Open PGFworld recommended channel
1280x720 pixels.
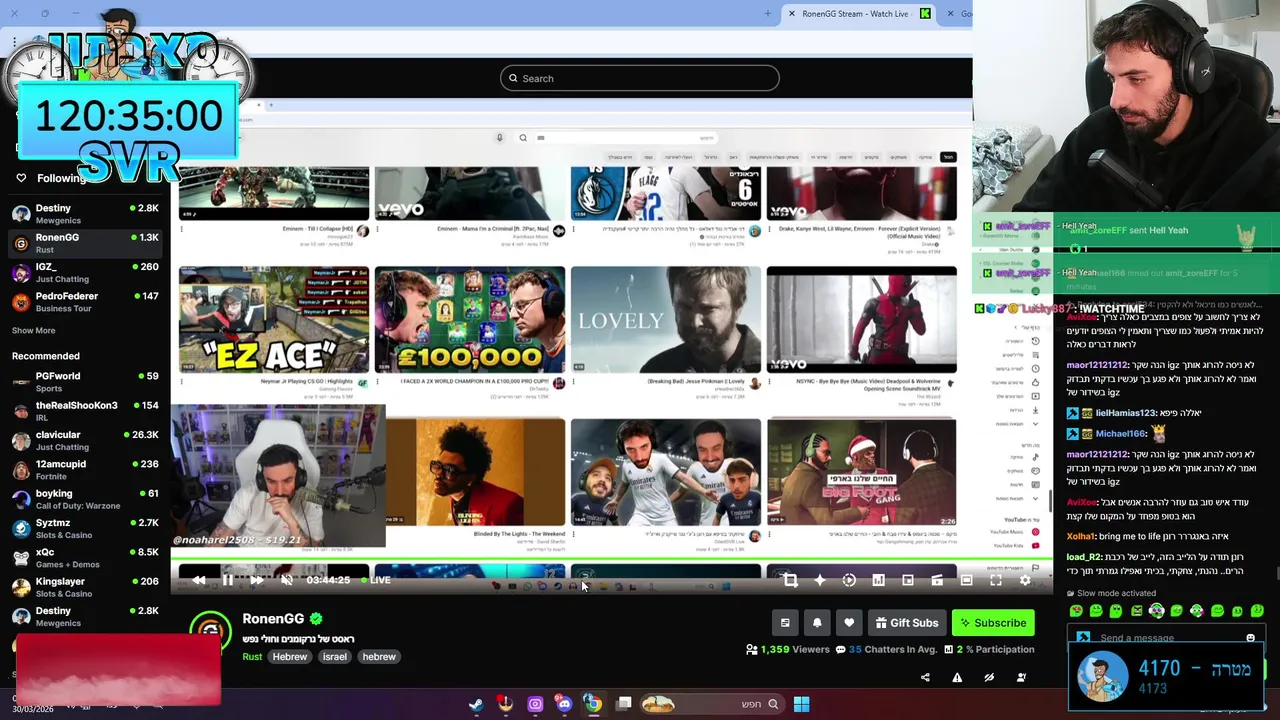(x=85, y=381)
